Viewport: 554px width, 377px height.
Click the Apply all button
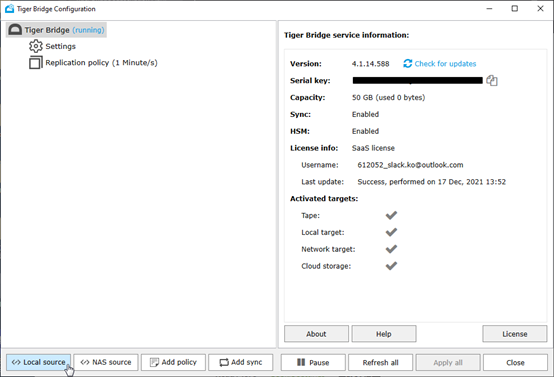click(448, 363)
